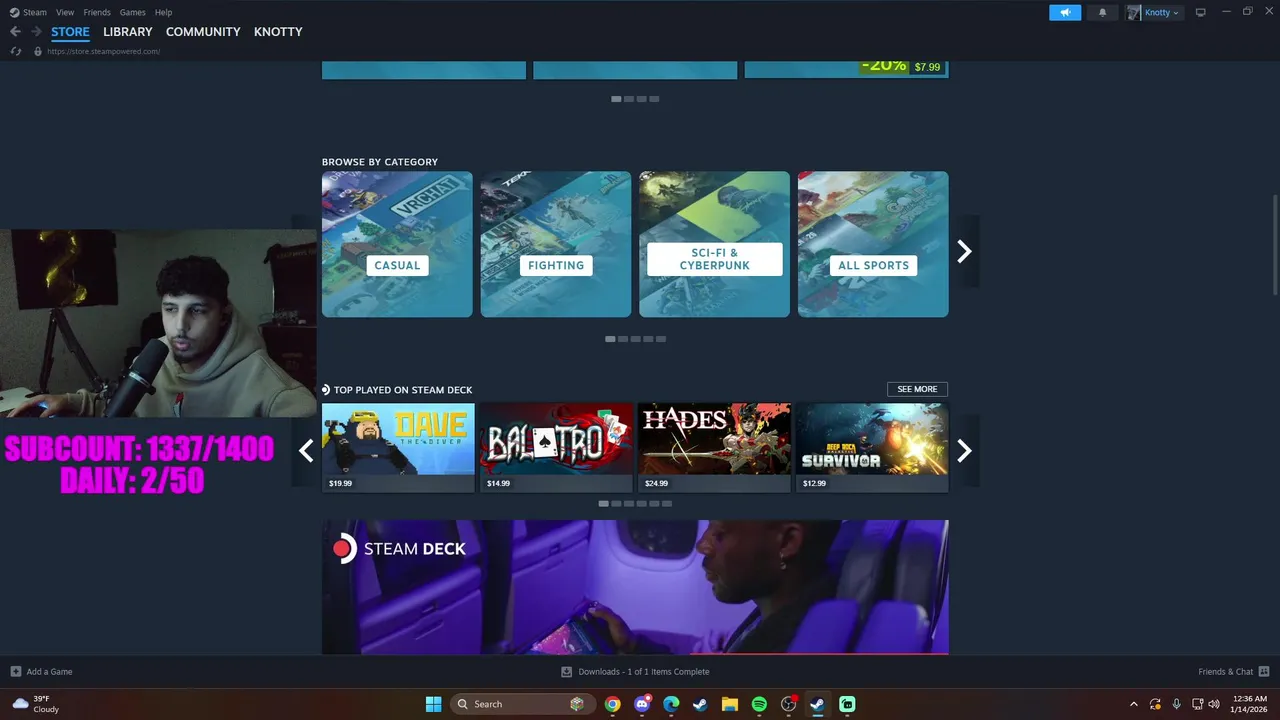The height and width of the screenshot is (720, 1280).
Task: Click SEE MORE for Top Played on Steam Deck
Action: [x=917, y=389]
